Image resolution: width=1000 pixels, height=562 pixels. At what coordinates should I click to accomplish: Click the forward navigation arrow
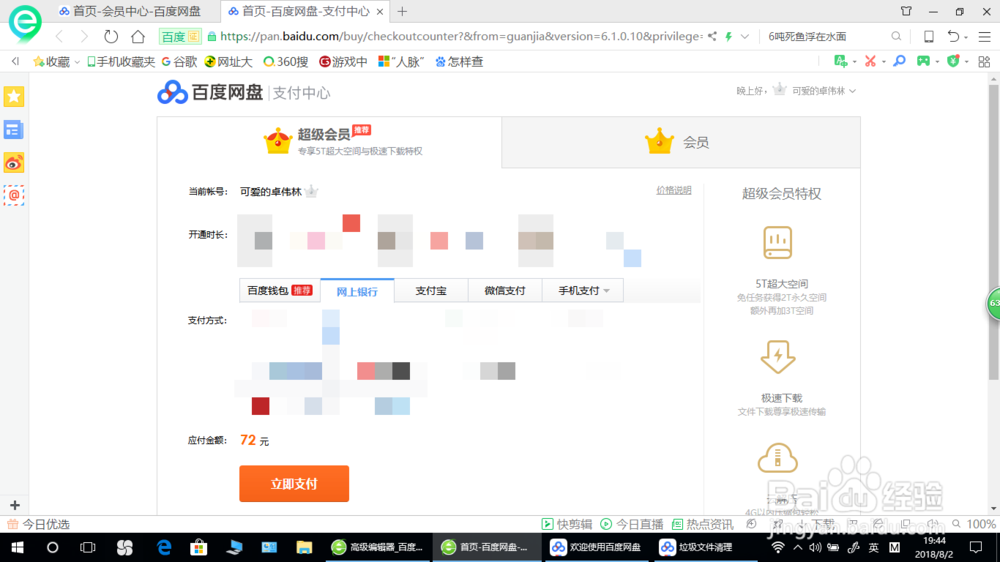tap(84, 36)
